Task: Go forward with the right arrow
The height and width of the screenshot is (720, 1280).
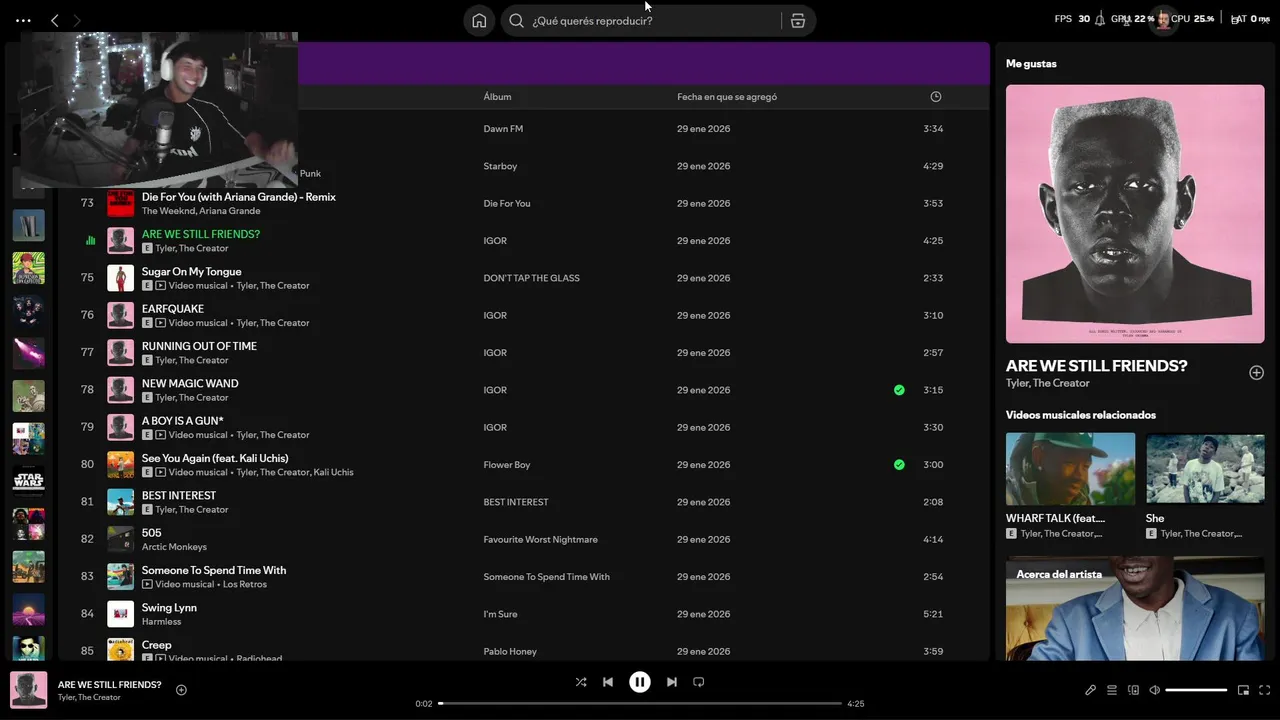Action: pyautogui.click(x=77, y=20)
